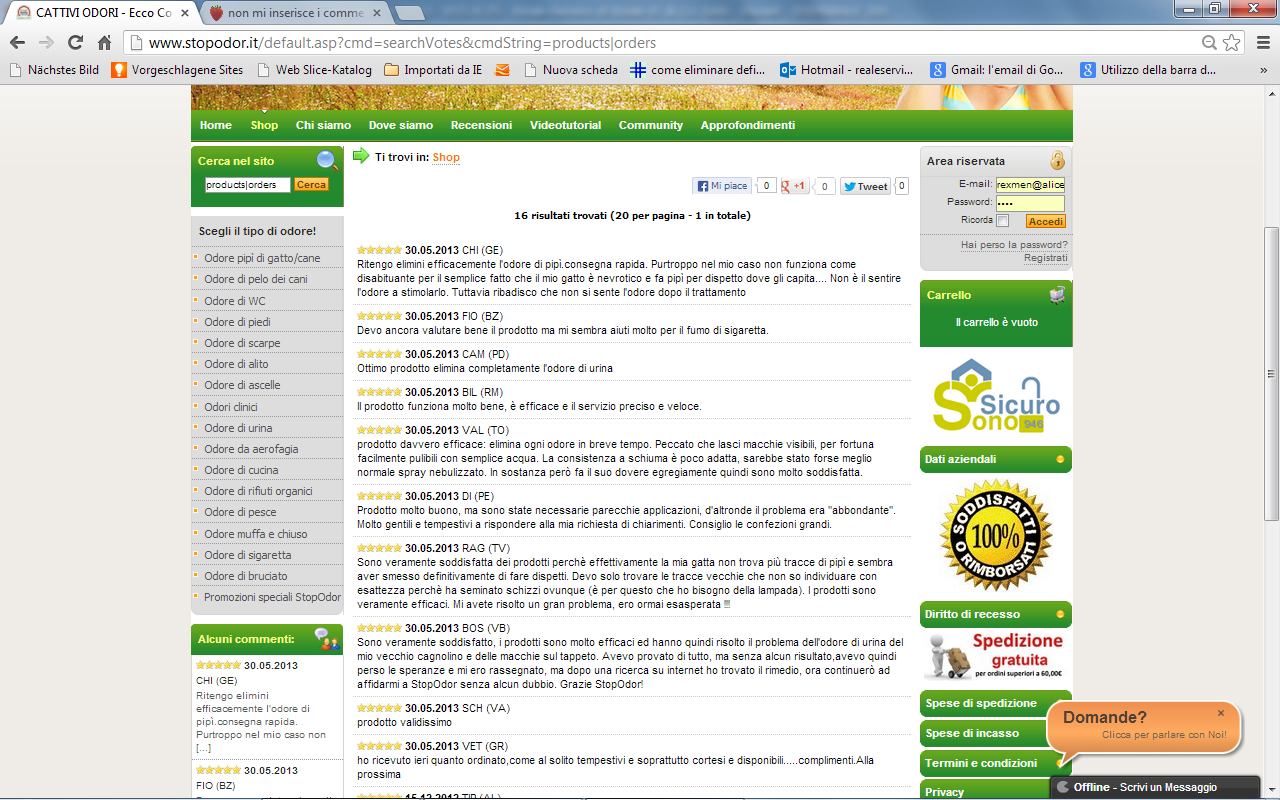The width and height of the screenshot is (1280, 800).
Task: Go to Chi siamo menu item
Action: [323, 125]
